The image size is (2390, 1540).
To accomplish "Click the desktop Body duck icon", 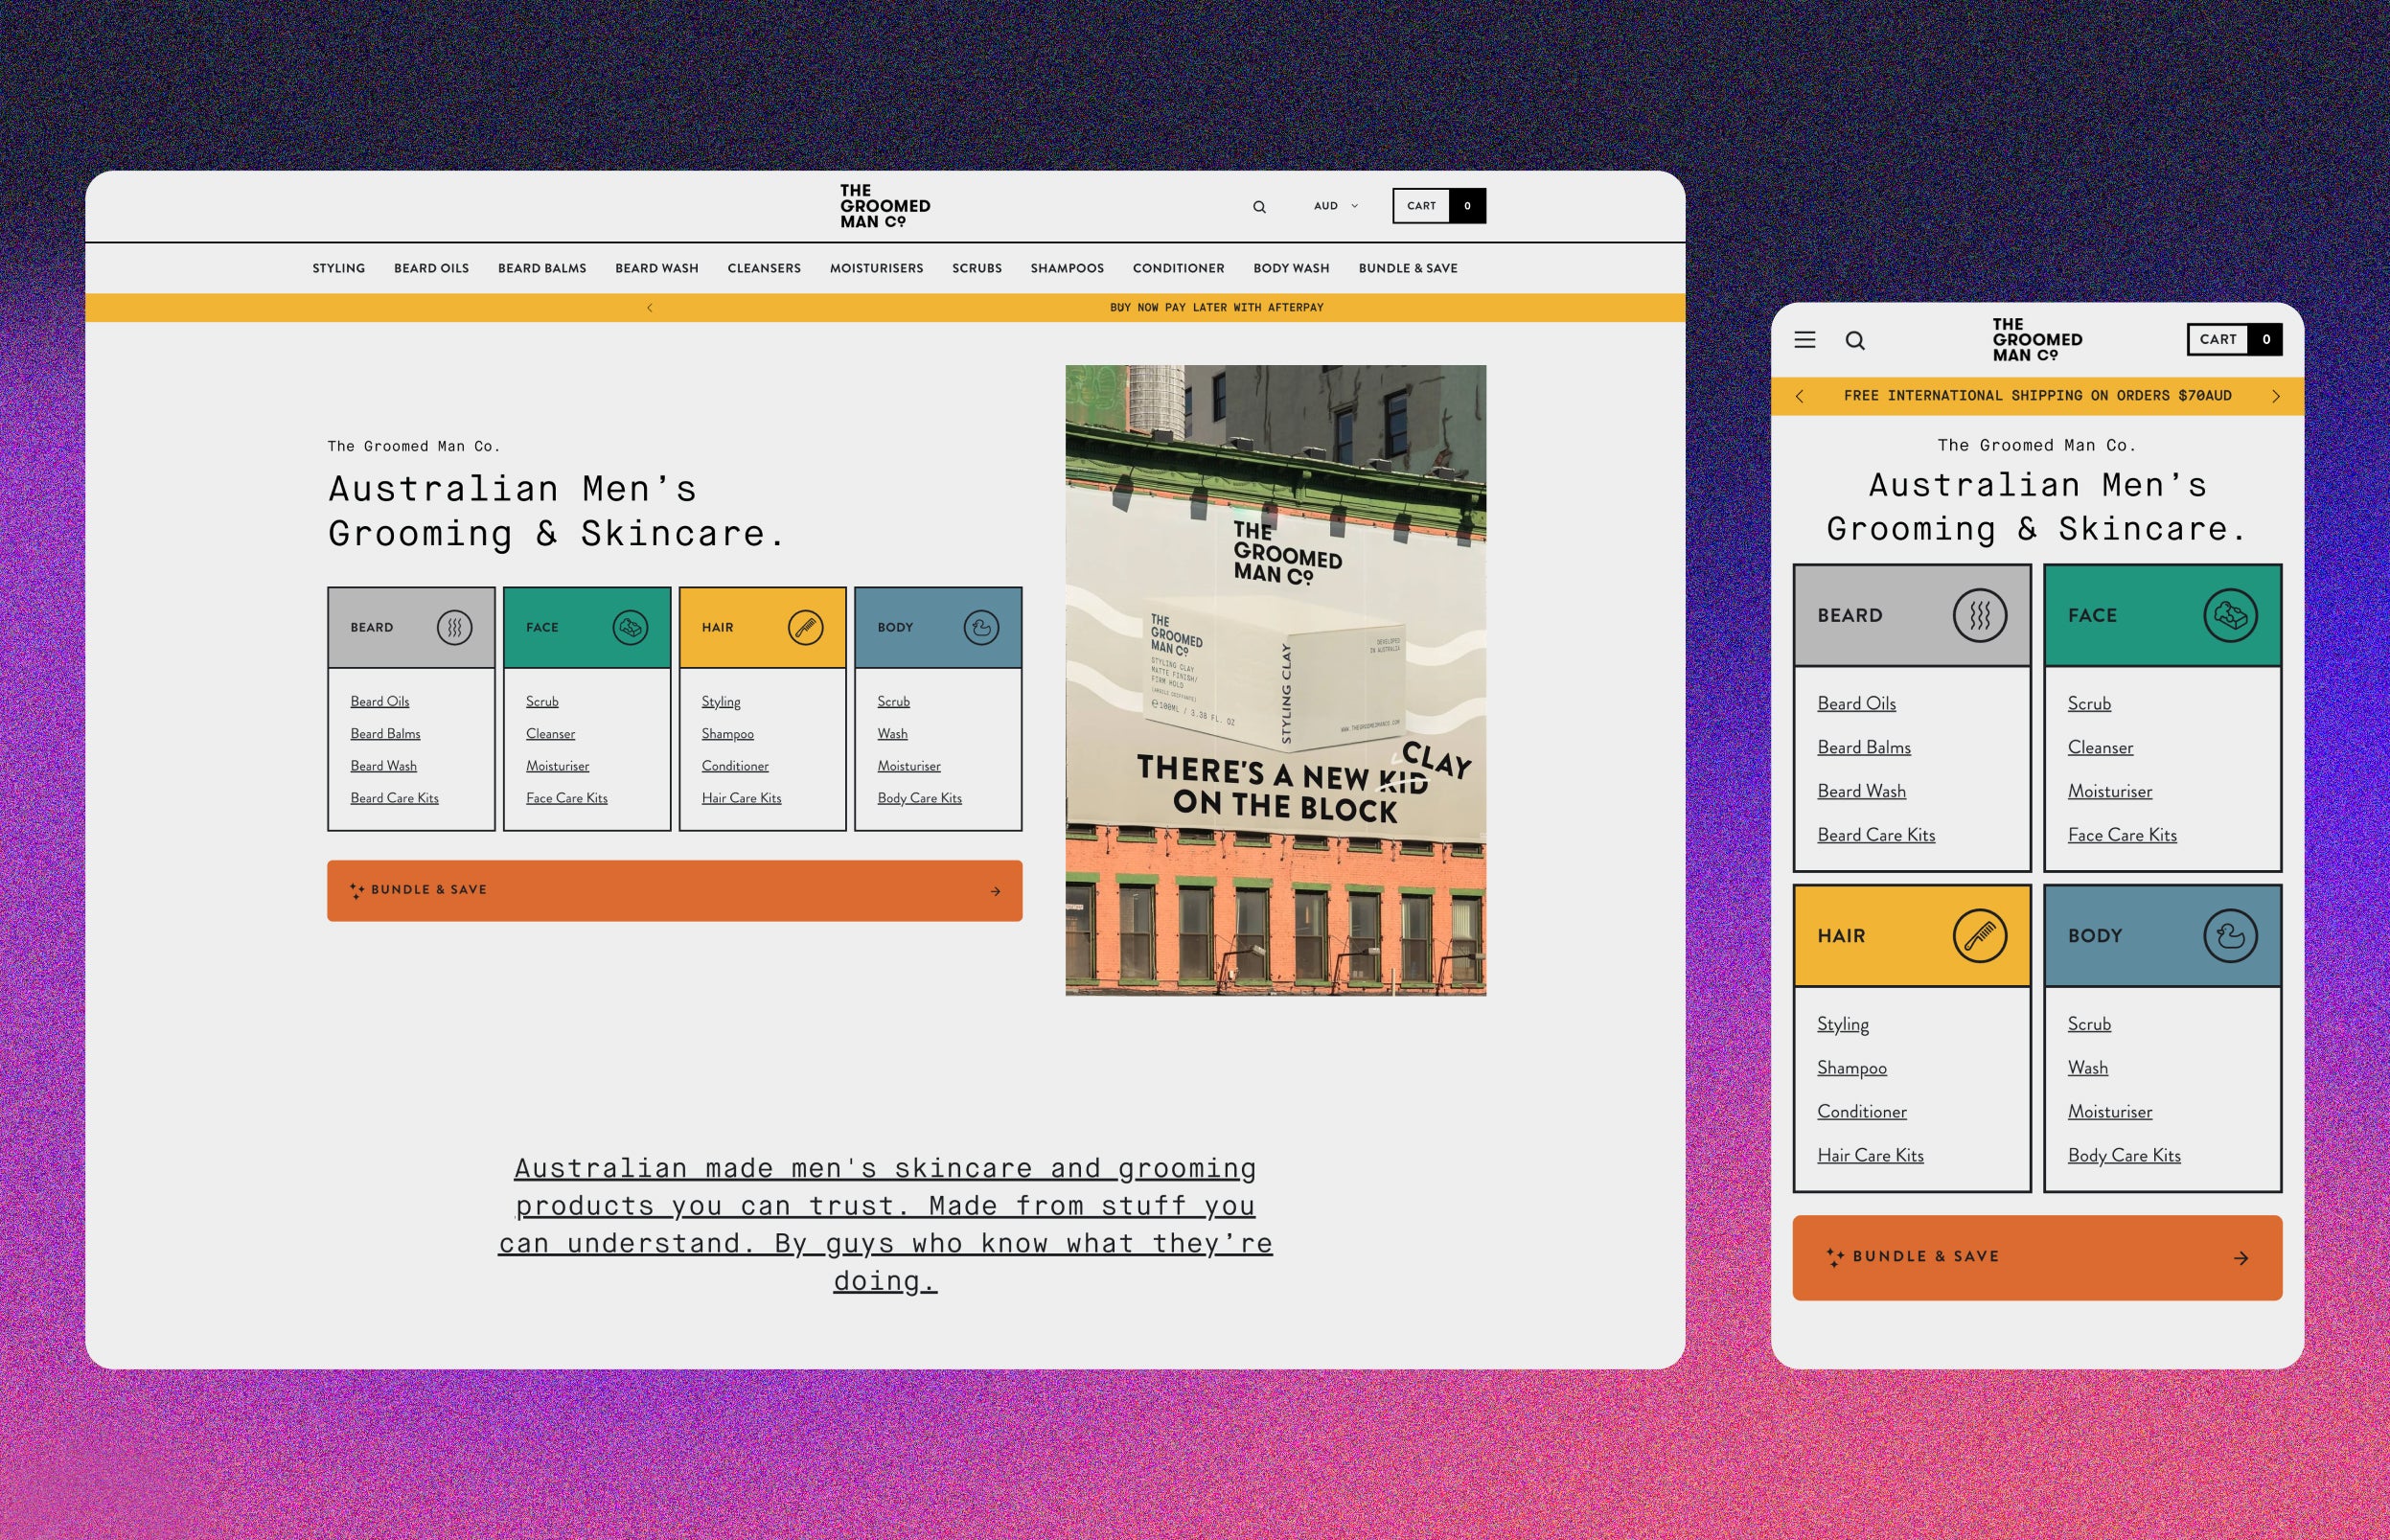I will pos(981,628).
